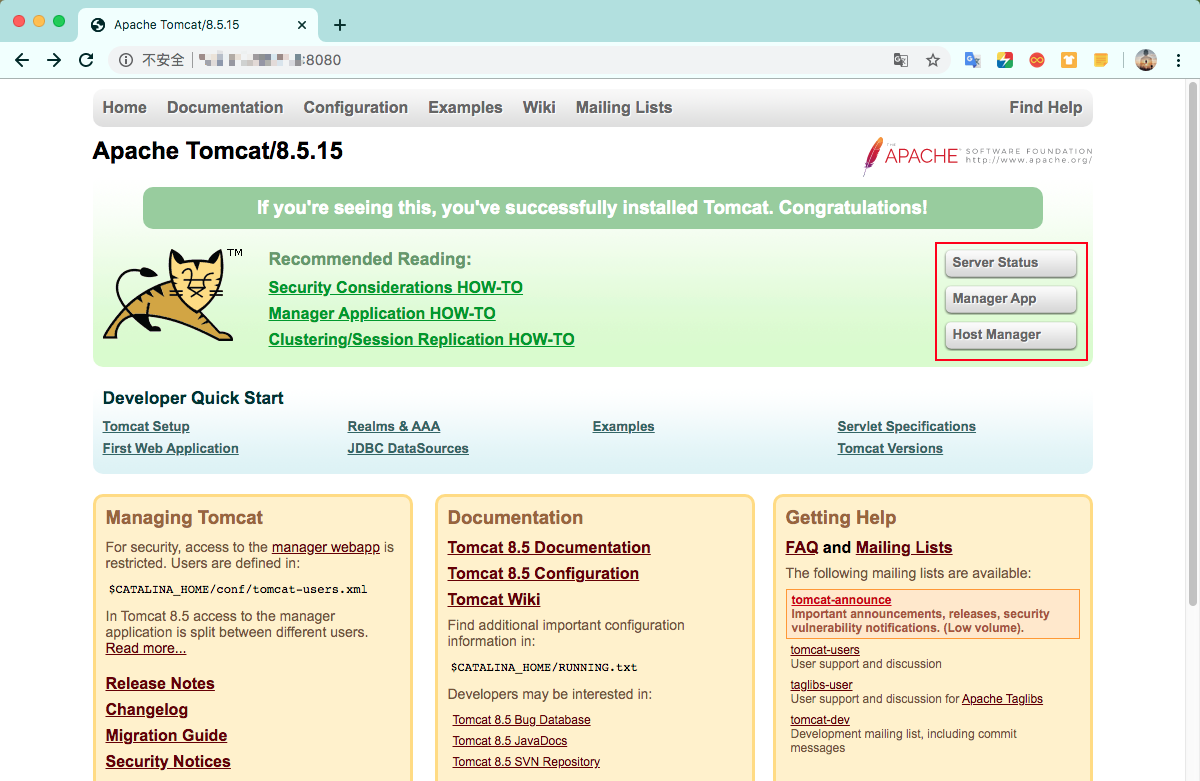The height and width of the screenshot is (781, 1200).
Task: Open the Tomcat 8.5 Bug Database link
Action: coord(522,720)
